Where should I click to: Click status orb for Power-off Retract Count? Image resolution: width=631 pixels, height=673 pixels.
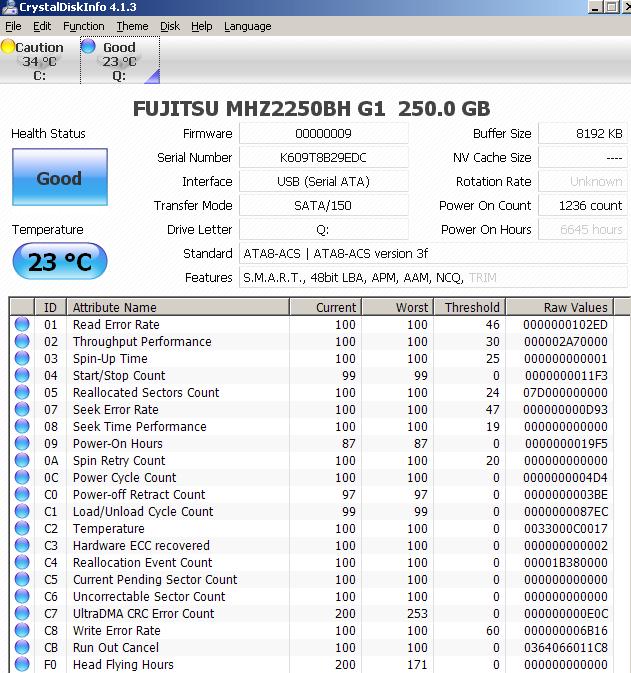click(22, 494)
